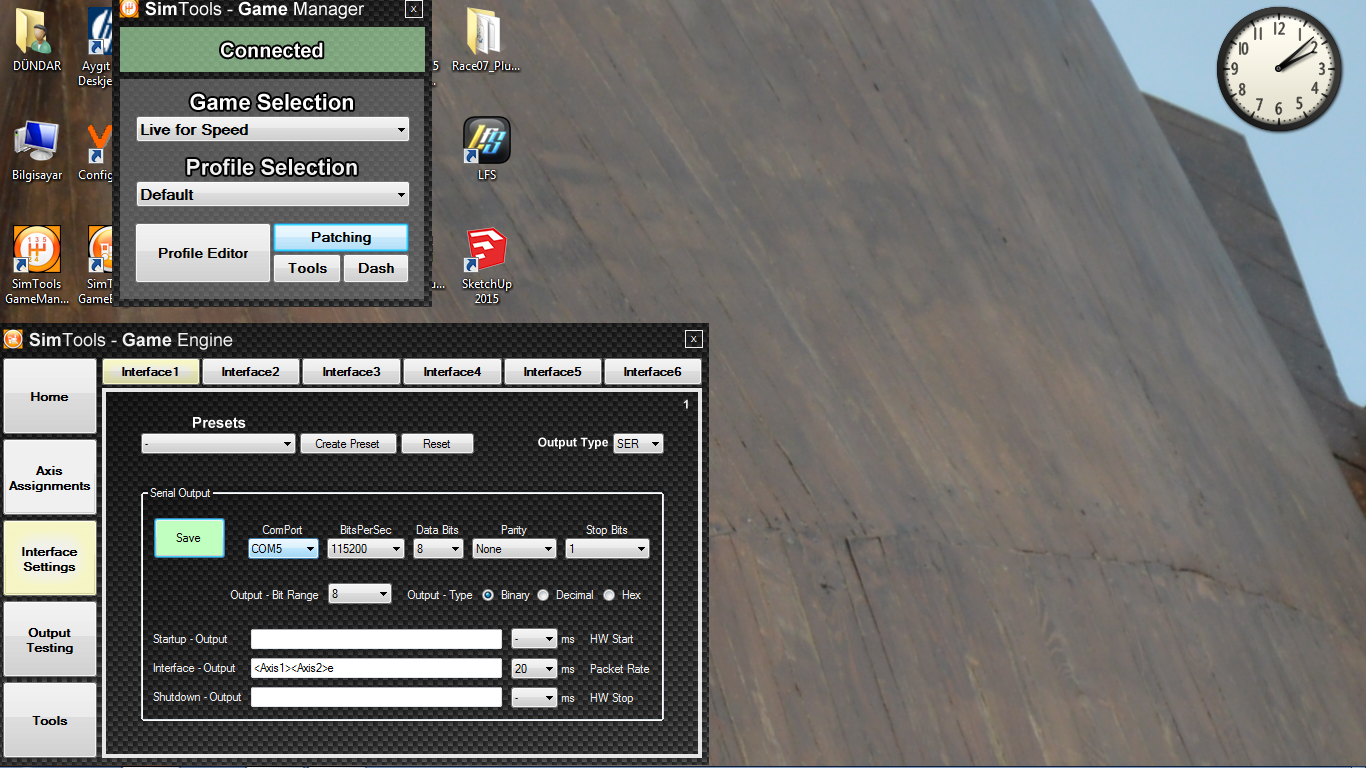The height and width of the screenshot is (768, 1366).
Task: Open the Profile Selection dropdown
Action: (x=273, y=194)
